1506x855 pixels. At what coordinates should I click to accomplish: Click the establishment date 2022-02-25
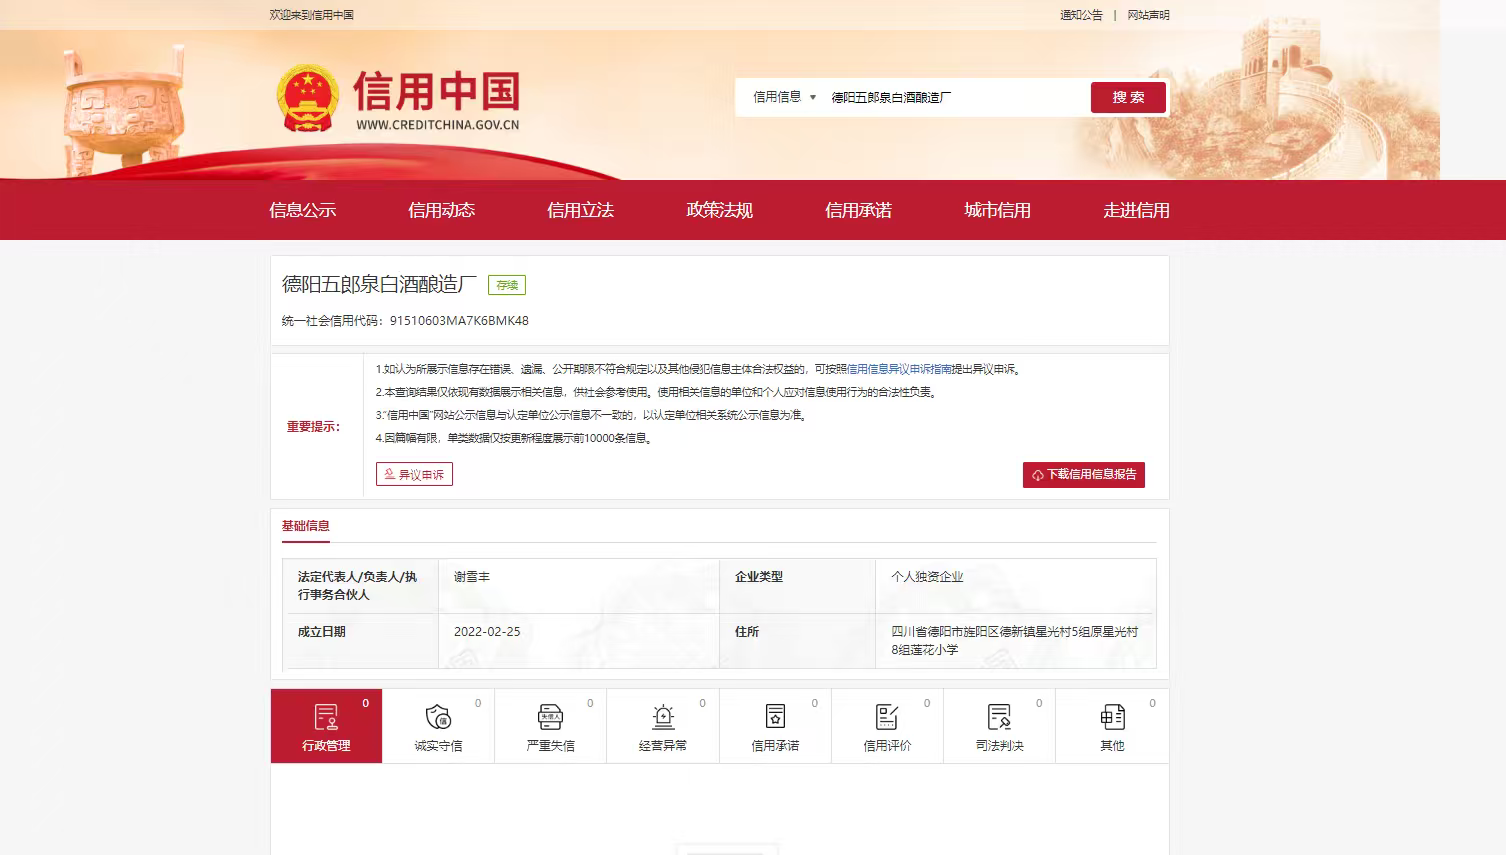click(x=487, y=632)
